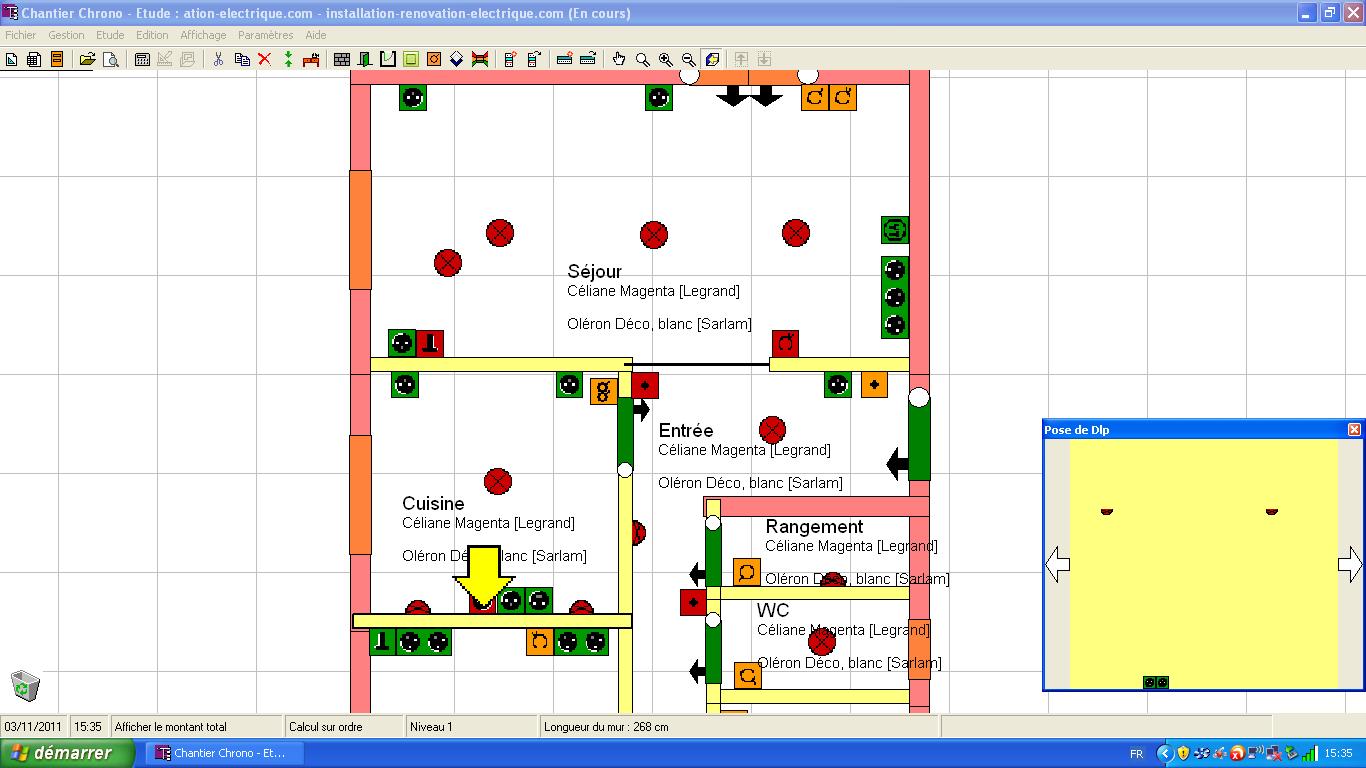Click the green opposing arrows icon
The image size is (1366, 768).
point(288,60)
